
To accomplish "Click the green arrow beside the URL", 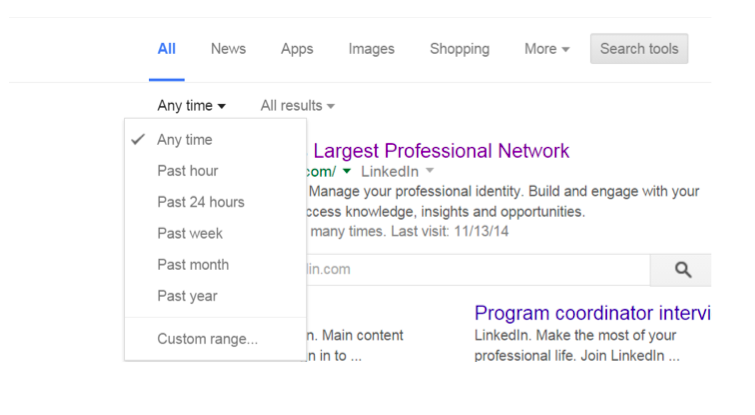I will (x=347, y=171).
